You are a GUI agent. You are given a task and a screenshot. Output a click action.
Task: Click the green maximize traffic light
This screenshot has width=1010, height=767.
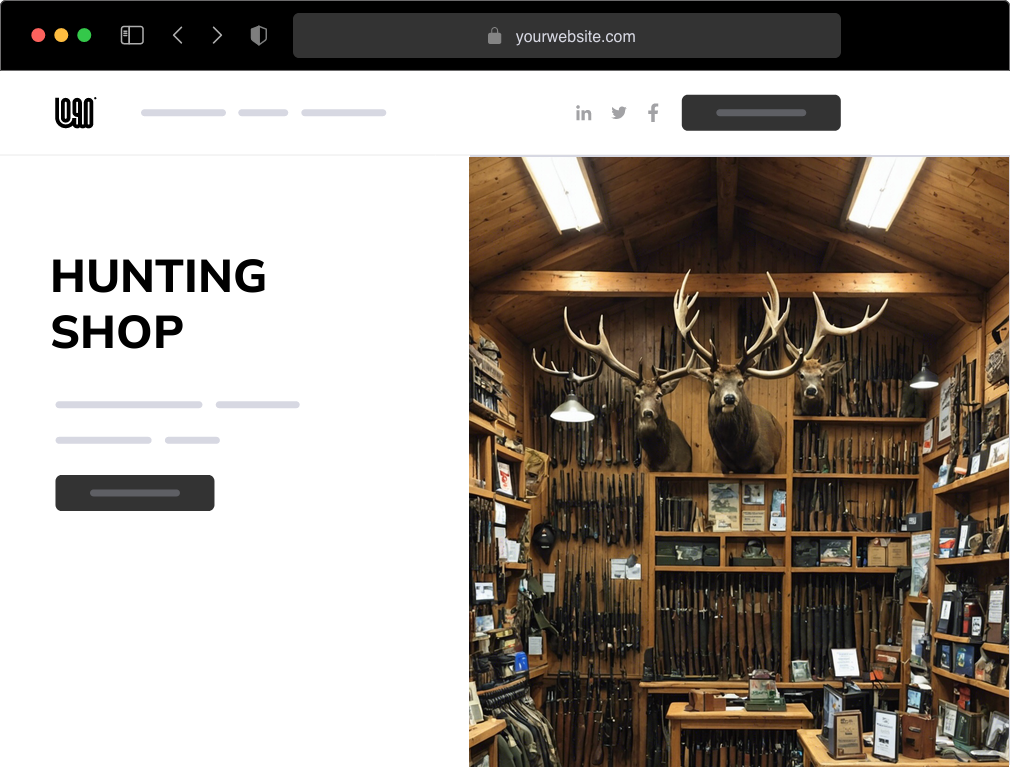(x=85, y=33)
